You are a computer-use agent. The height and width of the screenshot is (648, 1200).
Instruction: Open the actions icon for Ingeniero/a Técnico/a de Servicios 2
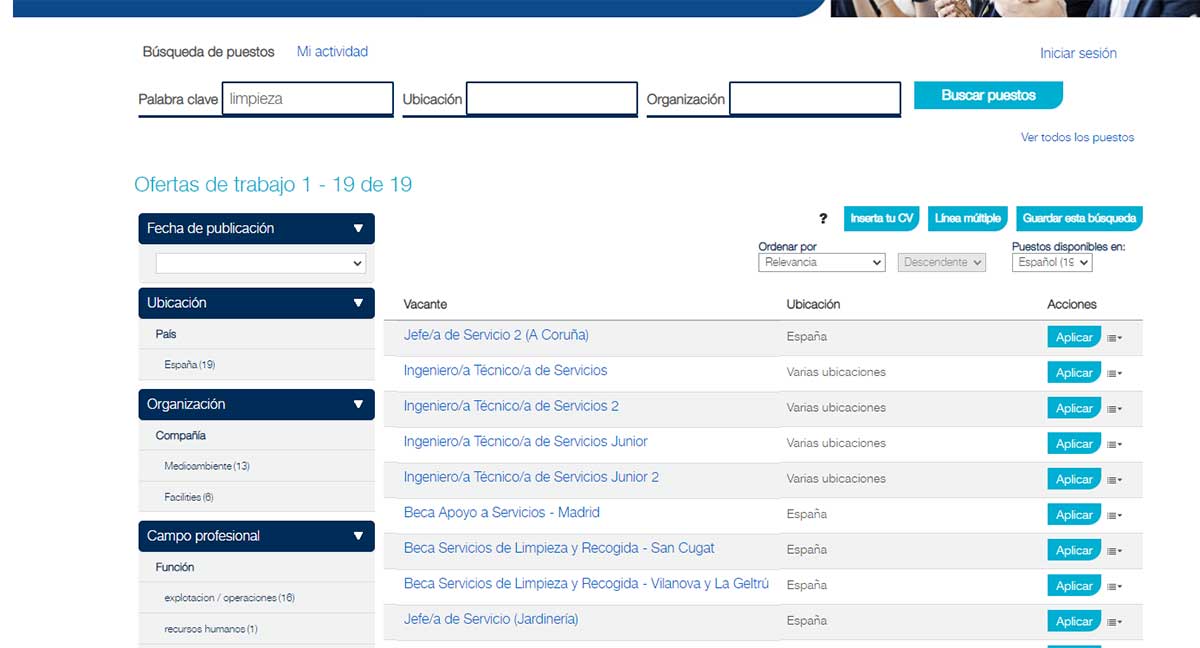point(1115,408)
